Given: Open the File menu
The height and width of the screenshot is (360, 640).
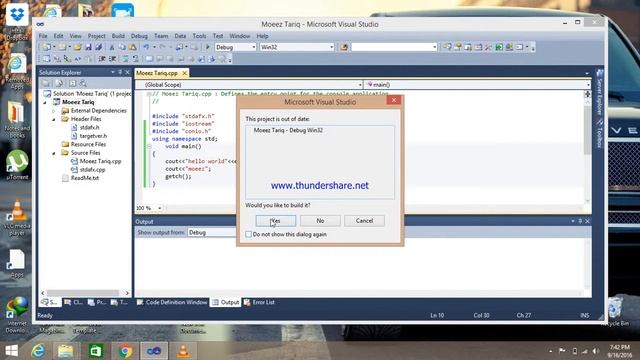Looking at the screenshot, I should (43, 36).
